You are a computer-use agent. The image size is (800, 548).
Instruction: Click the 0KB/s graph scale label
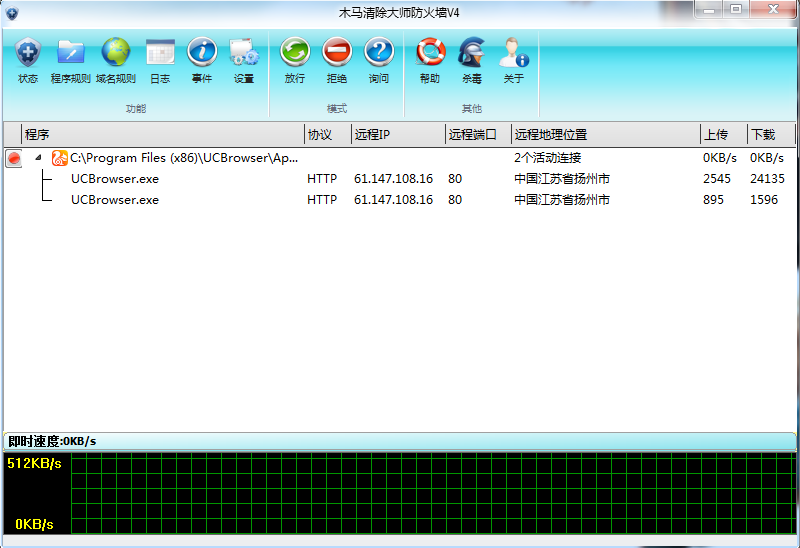pos(34,525)
